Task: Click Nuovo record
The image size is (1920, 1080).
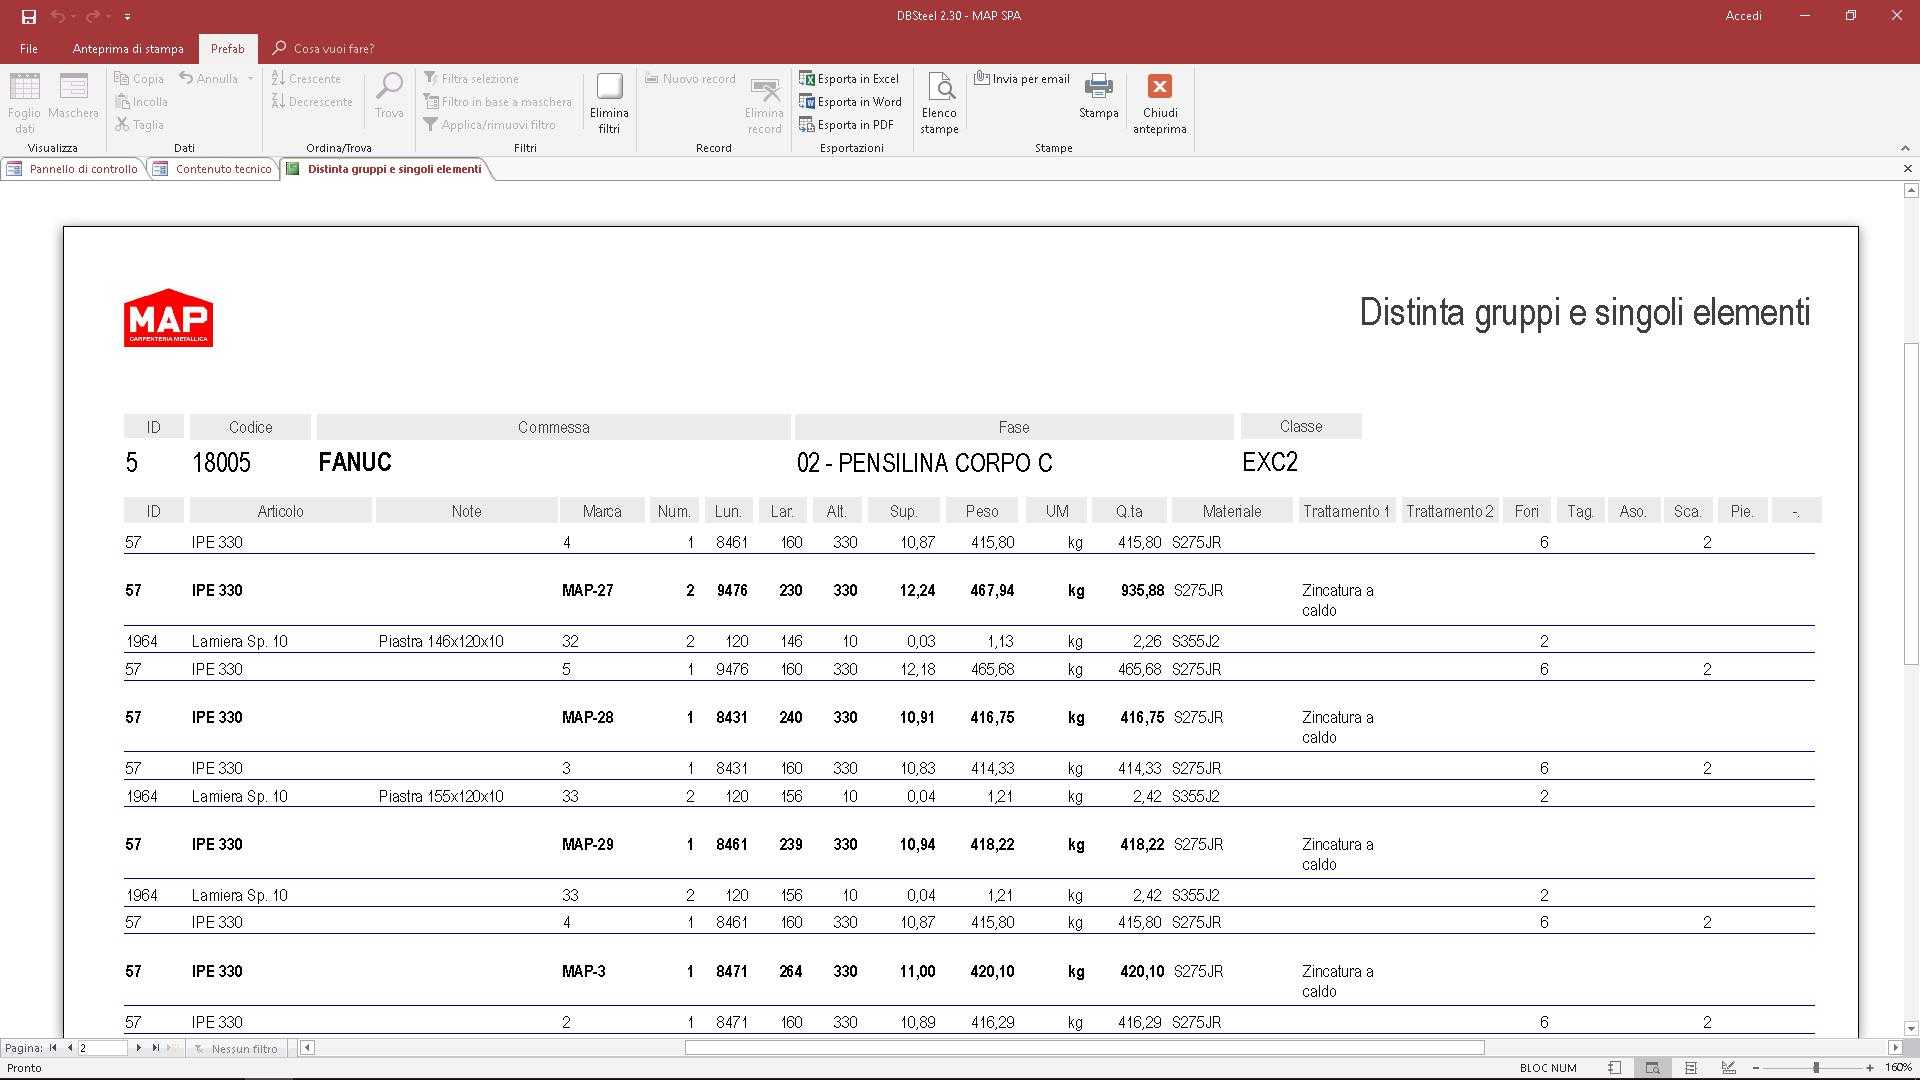Action: click(x=690, y=78)
